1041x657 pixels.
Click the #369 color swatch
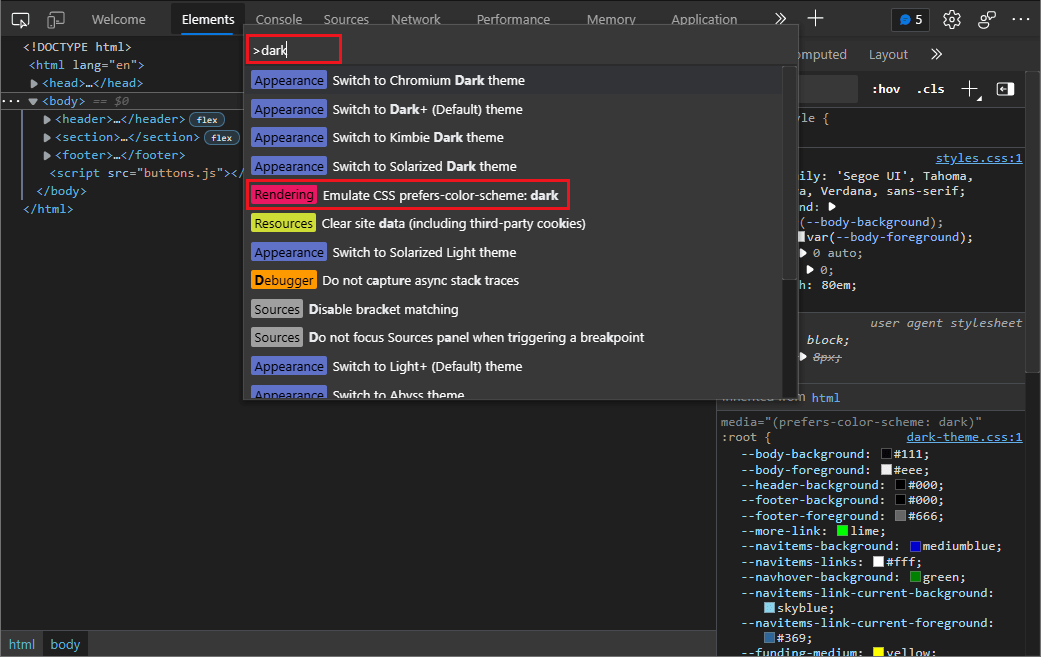pyautogui.click(x=769, y=638)
